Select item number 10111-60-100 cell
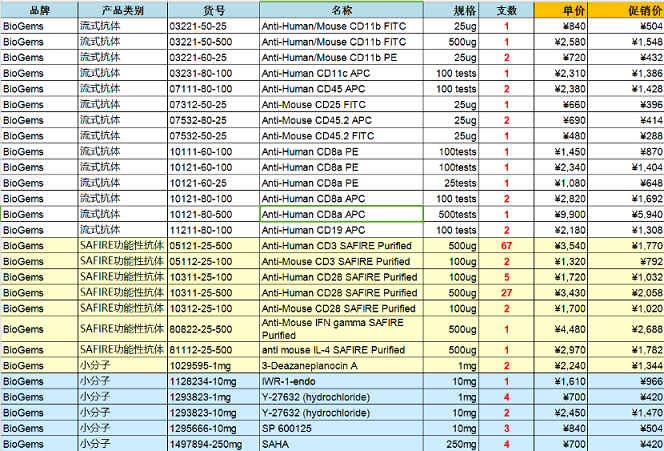The image size is (664, 451). 213,152
